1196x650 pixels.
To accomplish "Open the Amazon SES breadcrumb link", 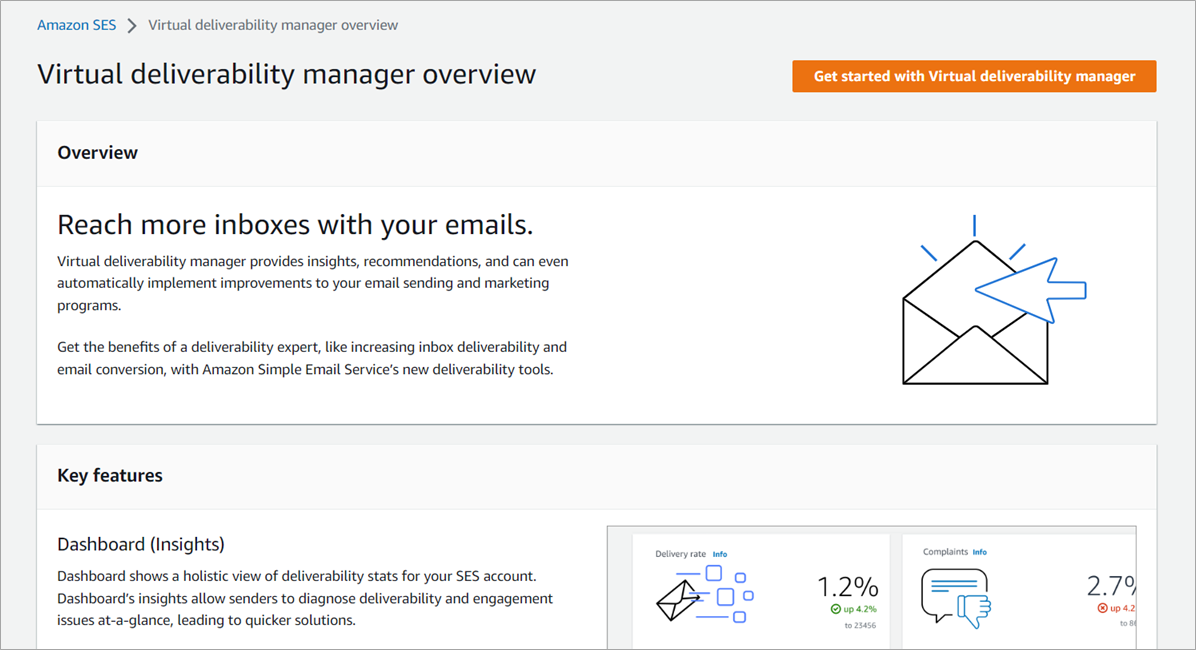I will tap(76, 25).
